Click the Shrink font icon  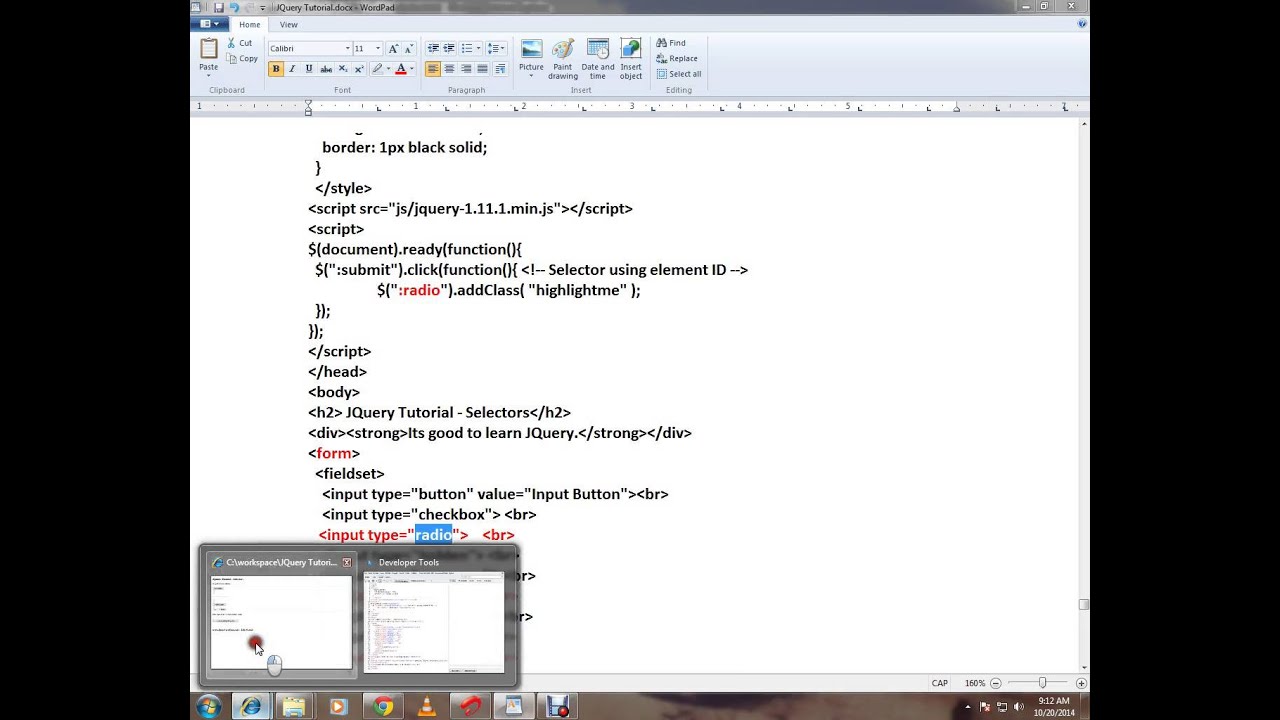point(408,48)
